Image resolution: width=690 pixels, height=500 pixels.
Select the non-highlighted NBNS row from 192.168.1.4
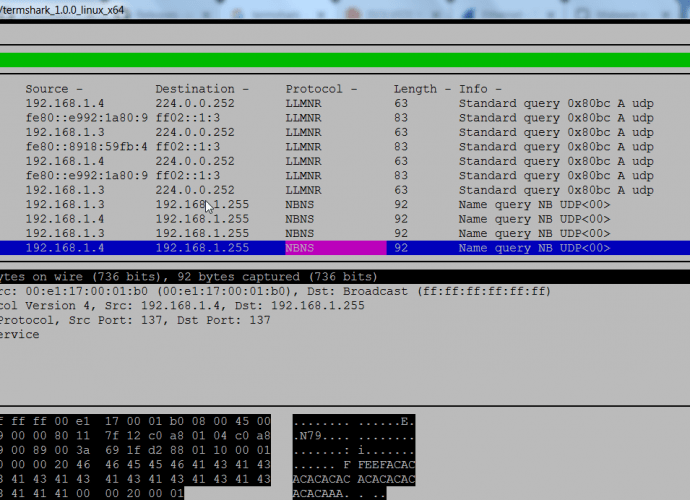(x=345, y=219)
